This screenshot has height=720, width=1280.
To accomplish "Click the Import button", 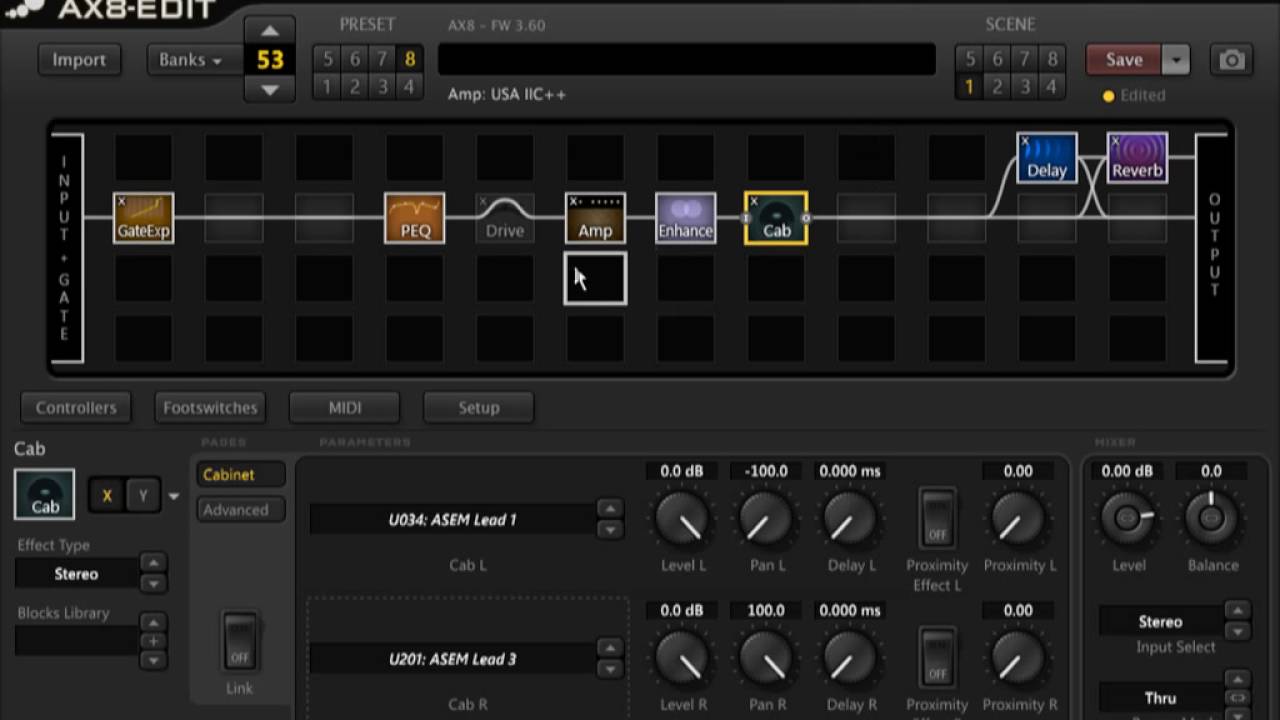I will [79, 60].
